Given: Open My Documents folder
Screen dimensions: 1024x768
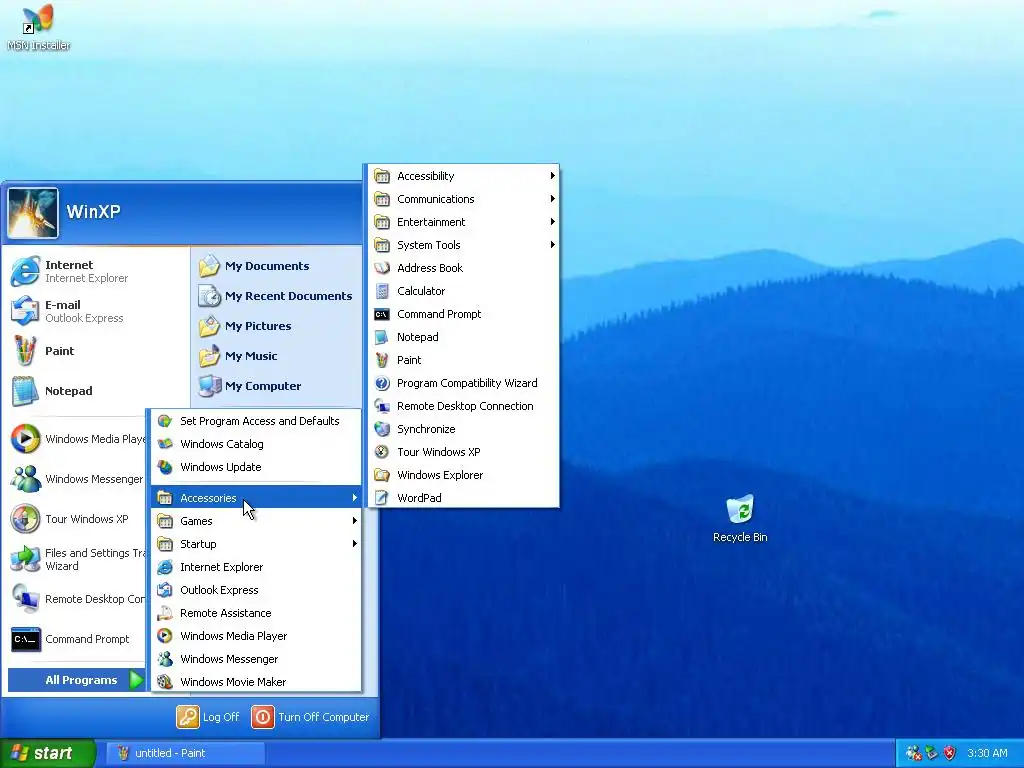Looking at the screenshot, I should (x=277, y=266).
